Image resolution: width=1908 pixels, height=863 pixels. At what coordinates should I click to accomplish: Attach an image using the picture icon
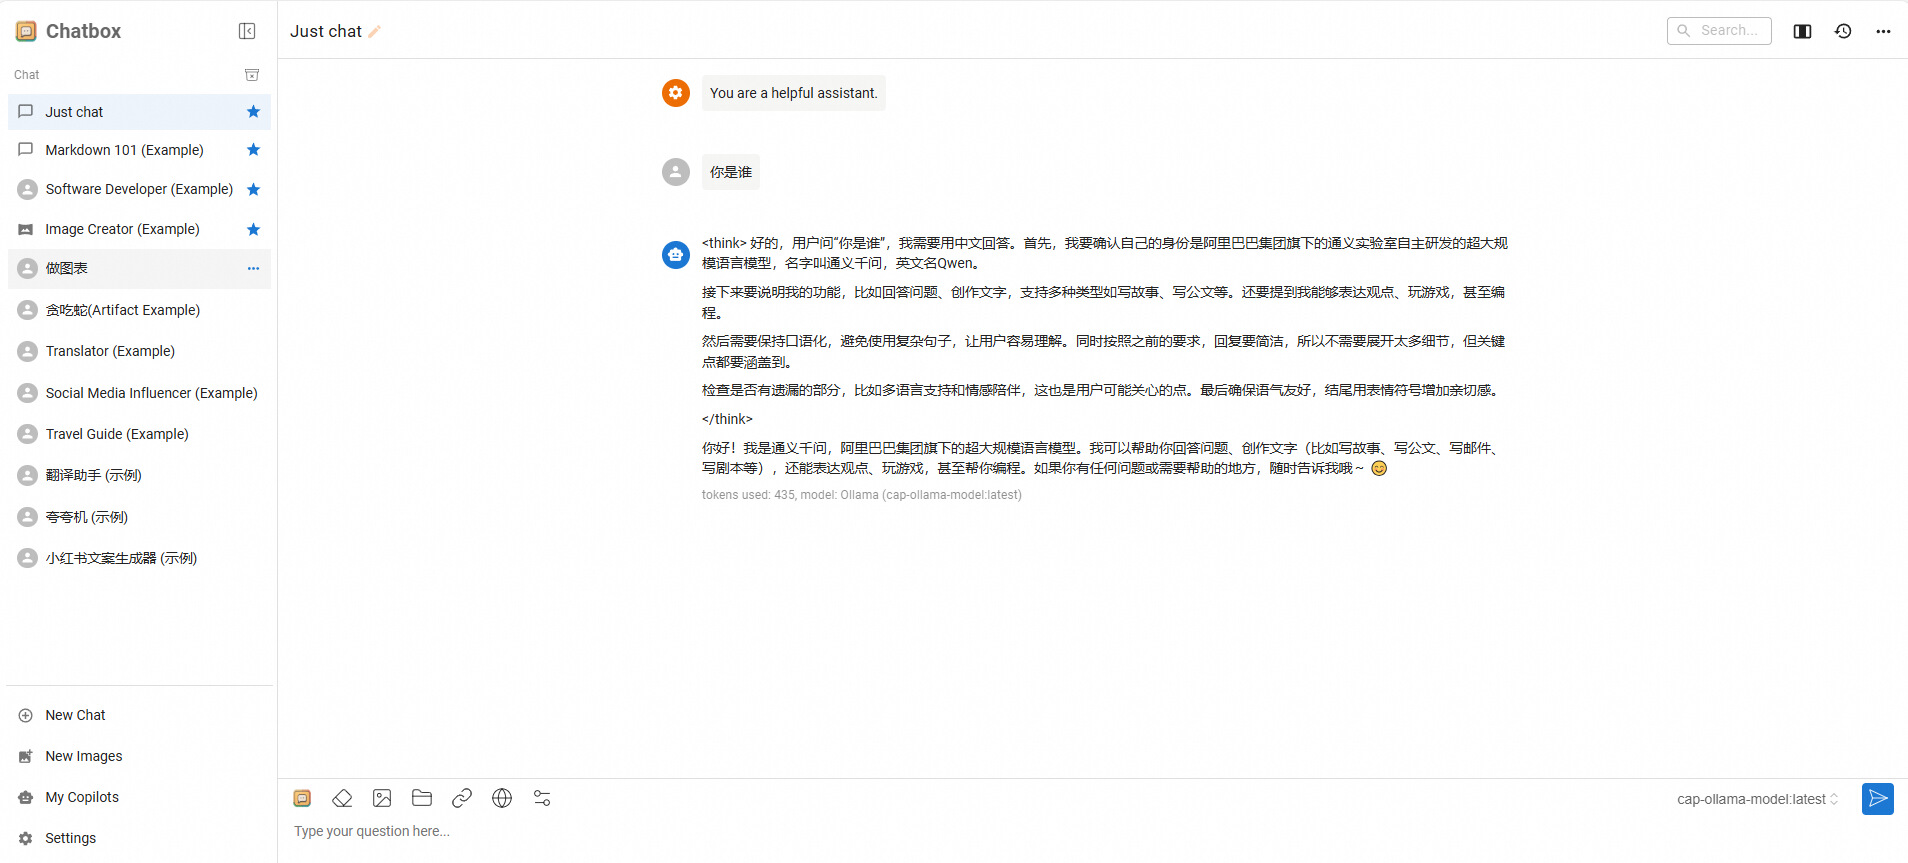click(x=382, y=798)
